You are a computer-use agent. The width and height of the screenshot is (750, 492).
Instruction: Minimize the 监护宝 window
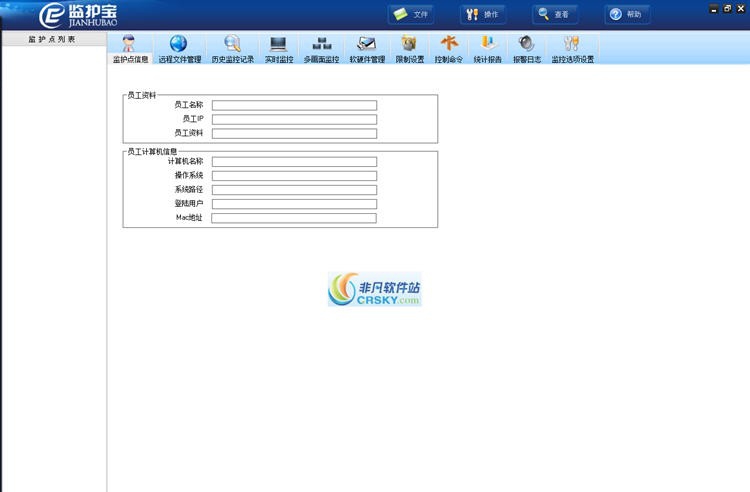(714, 9)
